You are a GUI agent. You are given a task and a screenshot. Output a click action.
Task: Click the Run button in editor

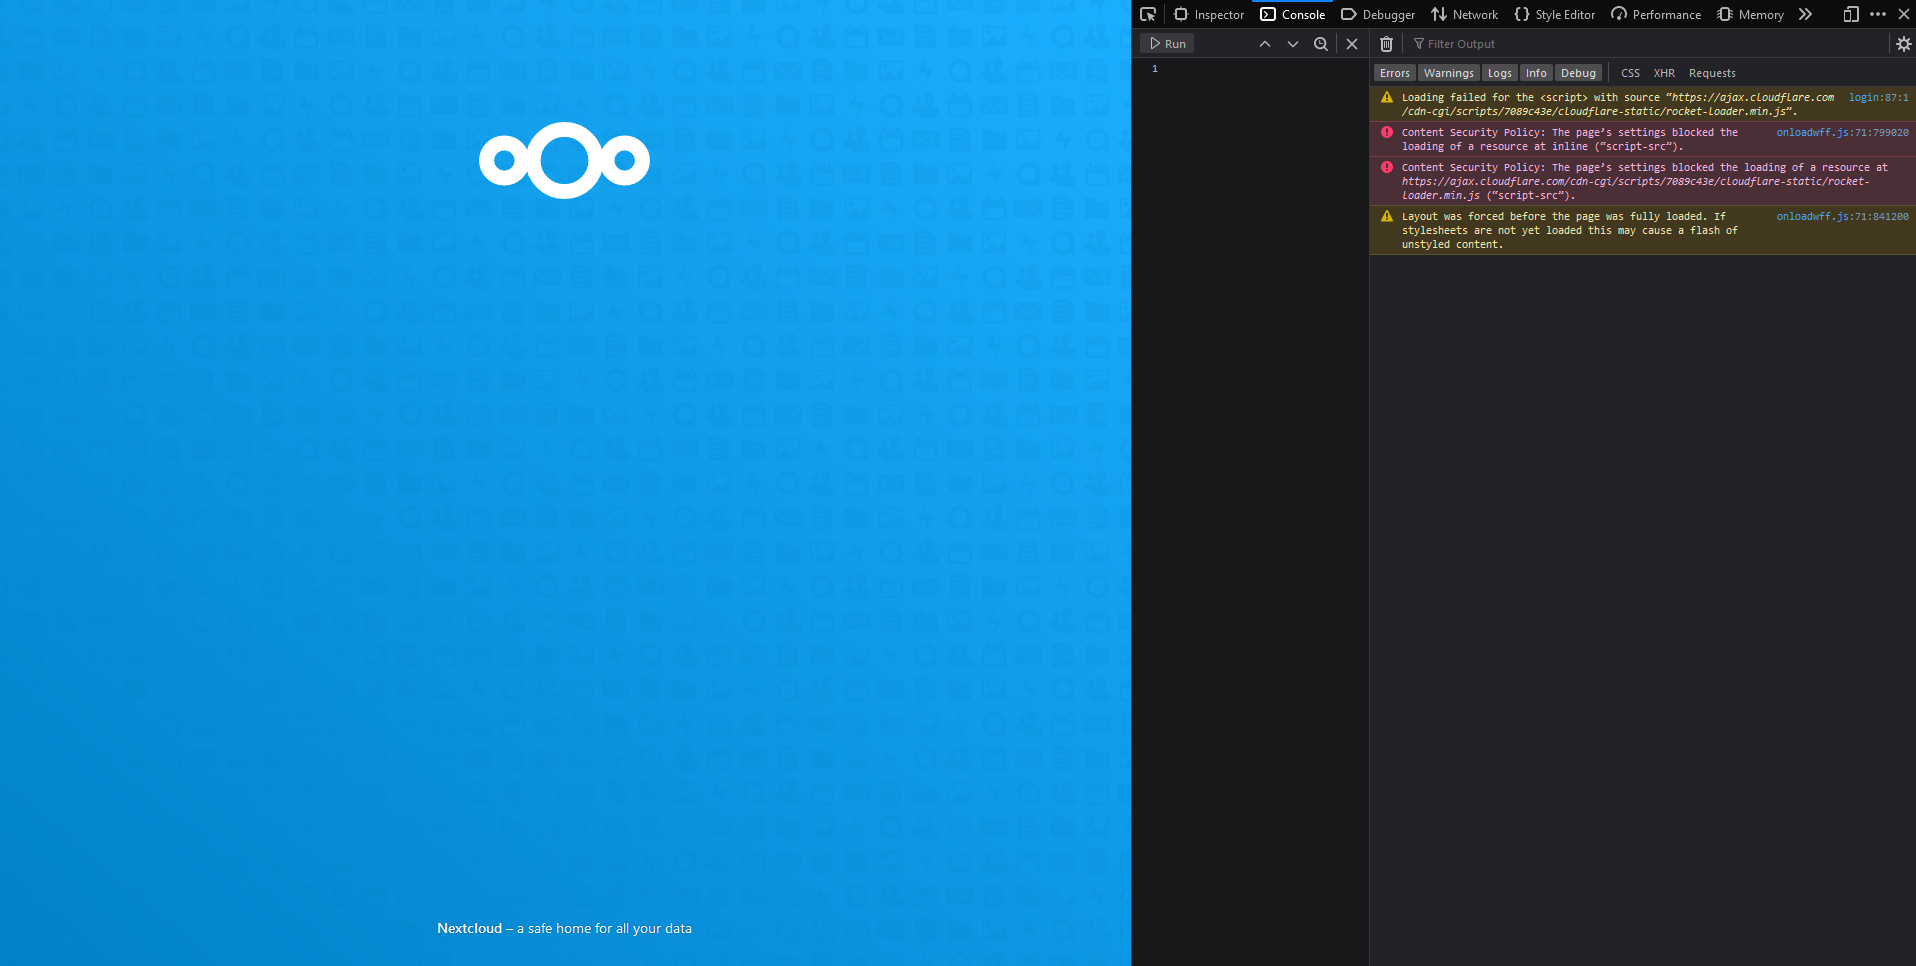pyautogui.click(x=1167, y=44)
